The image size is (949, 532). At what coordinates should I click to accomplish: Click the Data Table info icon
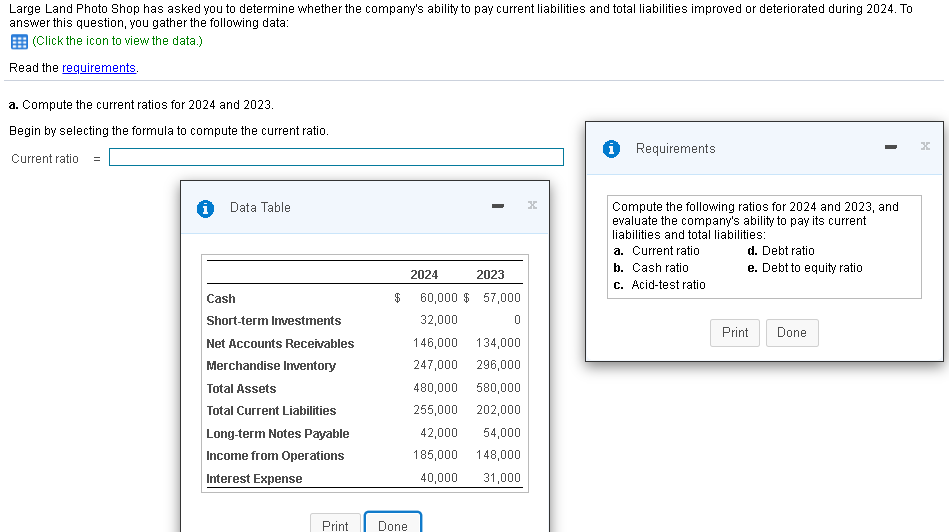tap(205, 209)
